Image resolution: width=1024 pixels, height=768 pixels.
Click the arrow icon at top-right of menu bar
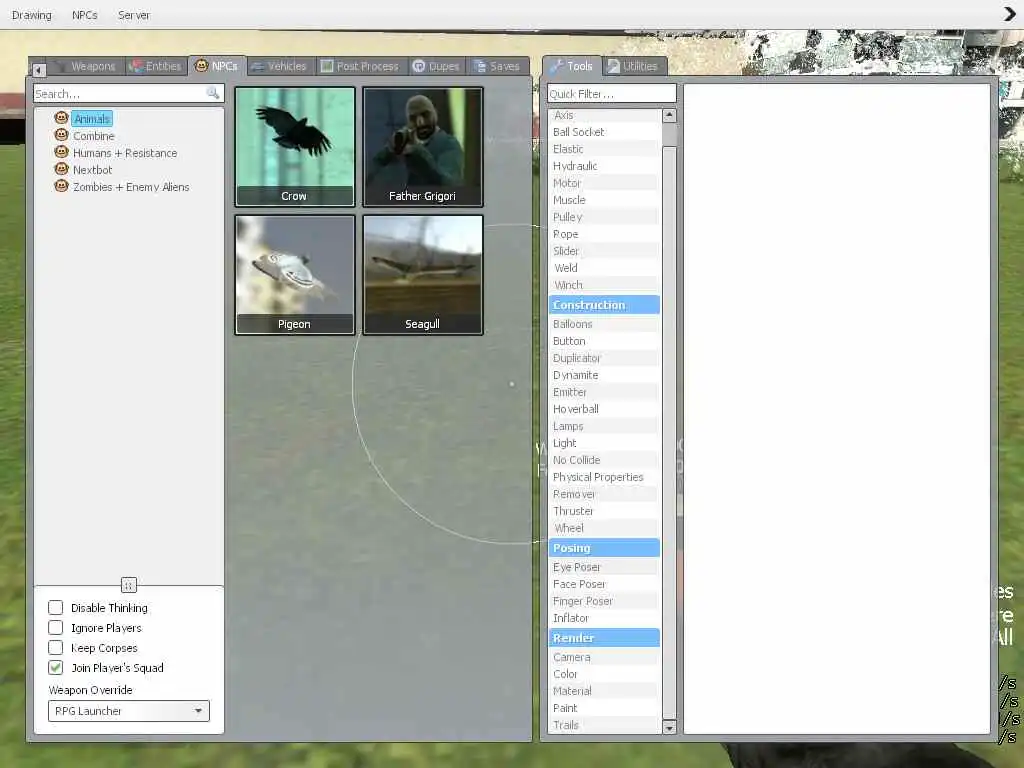pos(1010,14)
